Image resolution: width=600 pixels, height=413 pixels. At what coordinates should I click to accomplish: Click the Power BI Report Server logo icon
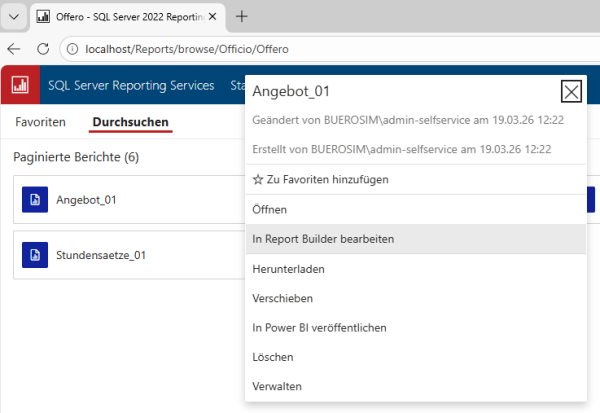tap(19, 85)
